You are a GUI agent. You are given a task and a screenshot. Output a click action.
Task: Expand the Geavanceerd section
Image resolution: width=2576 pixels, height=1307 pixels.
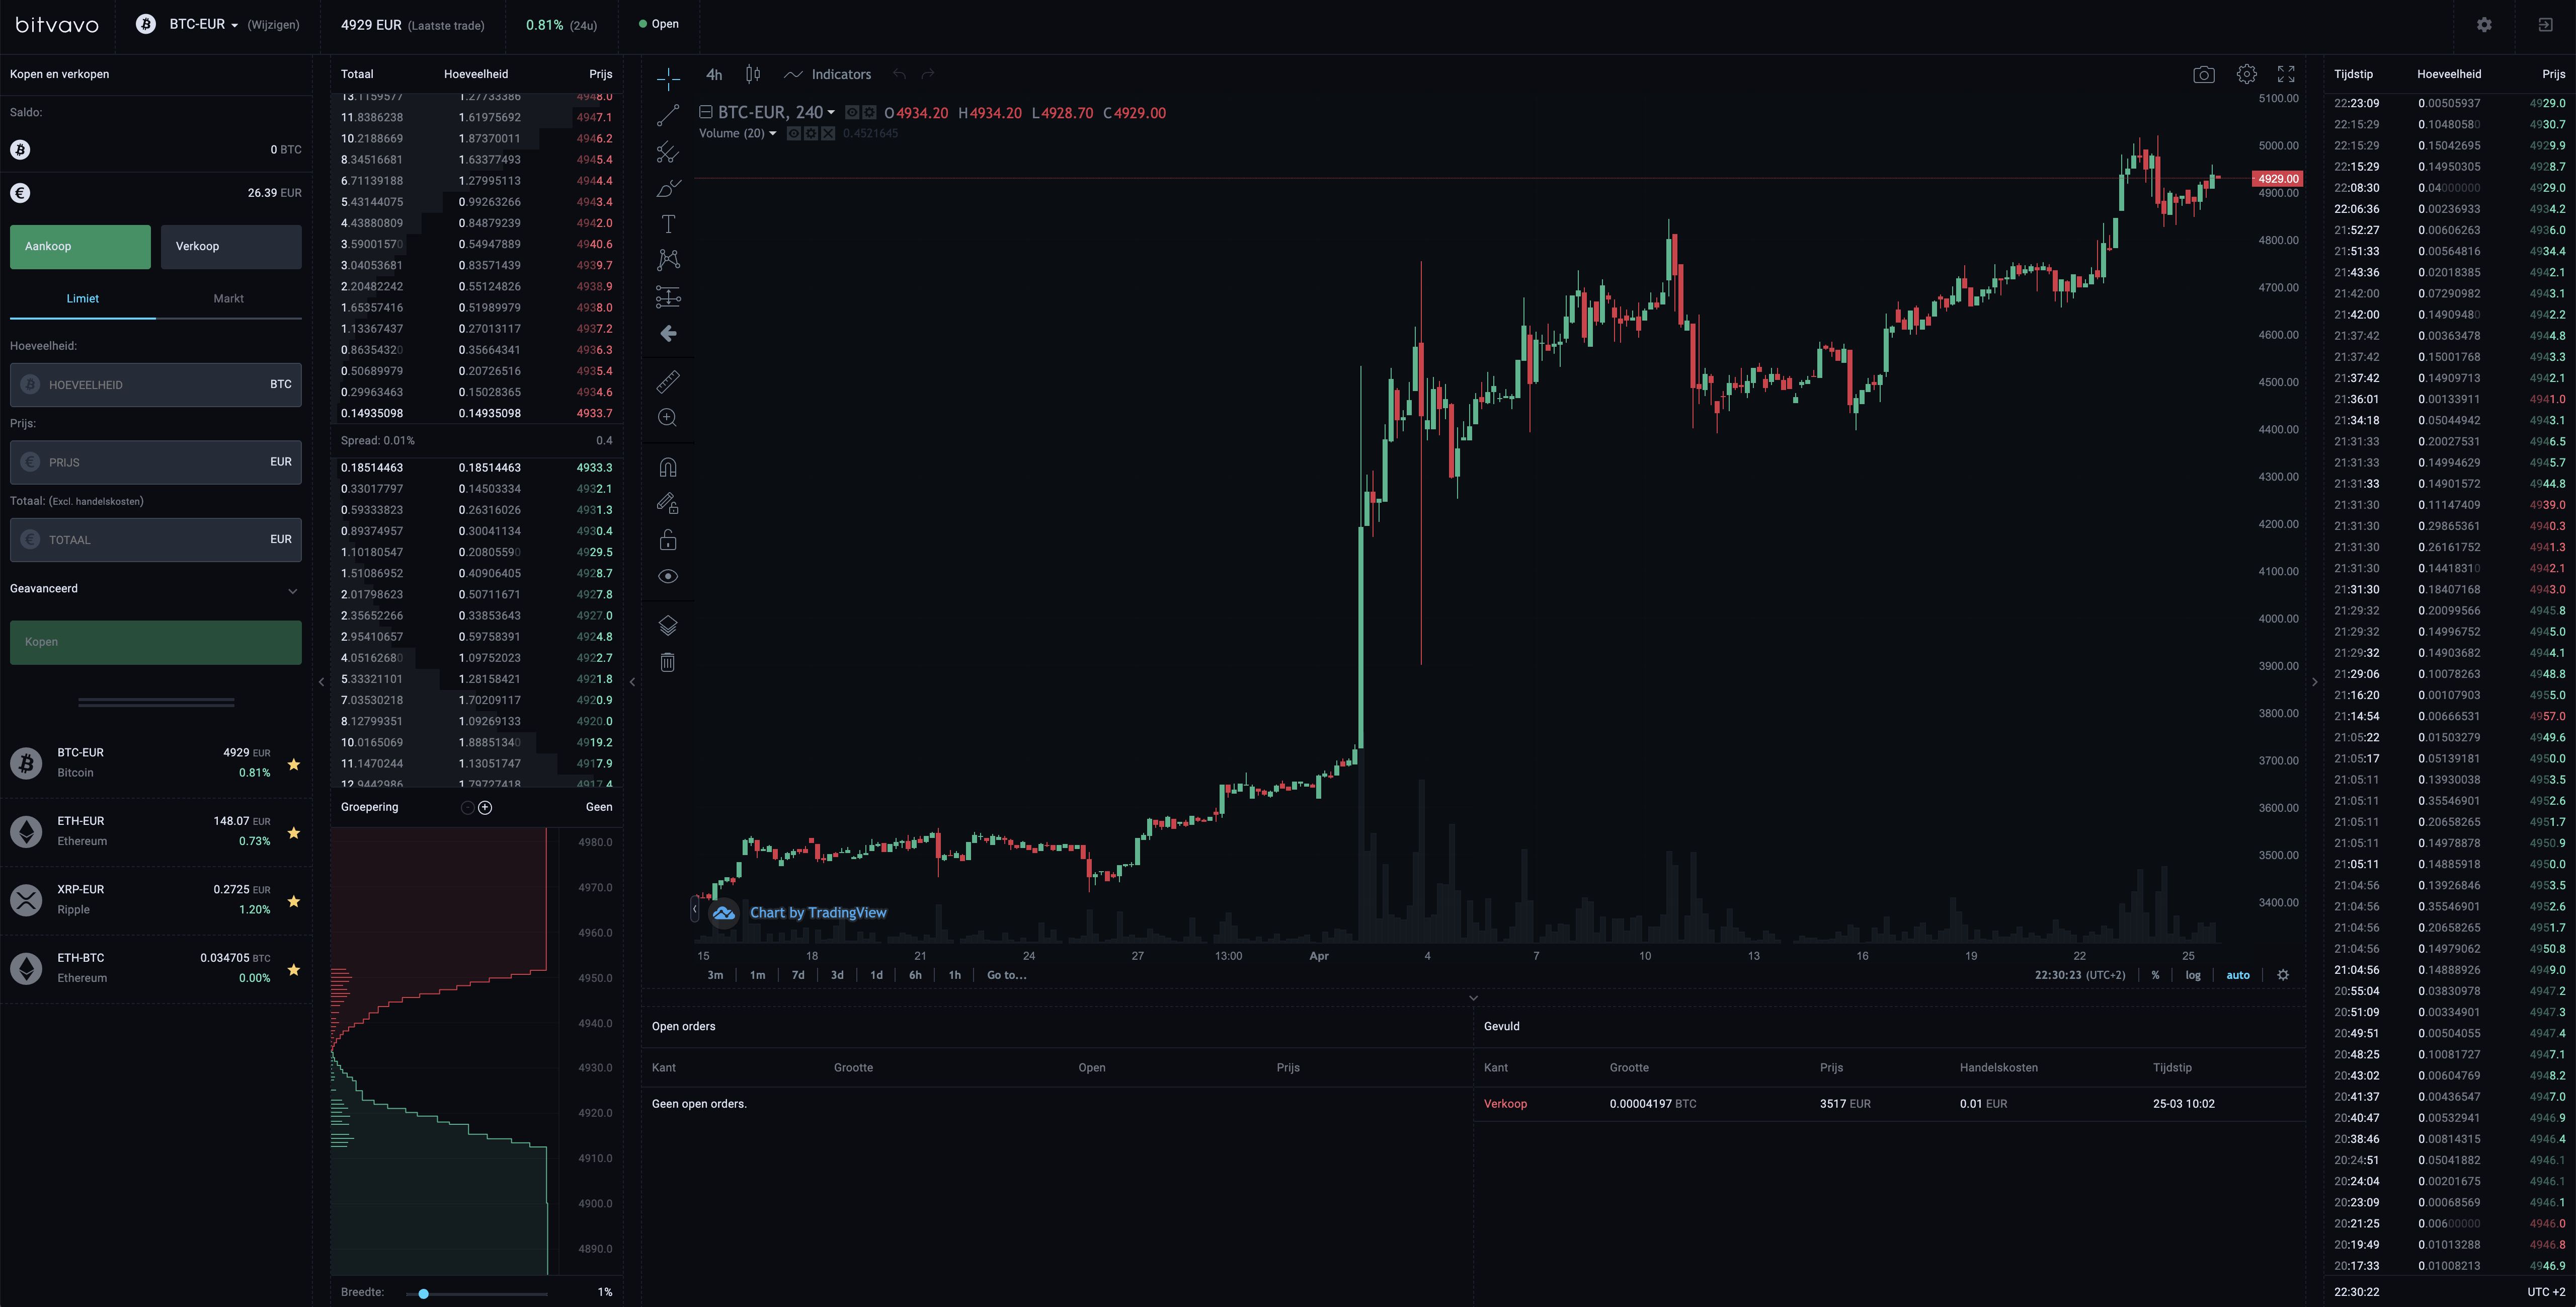155,589
